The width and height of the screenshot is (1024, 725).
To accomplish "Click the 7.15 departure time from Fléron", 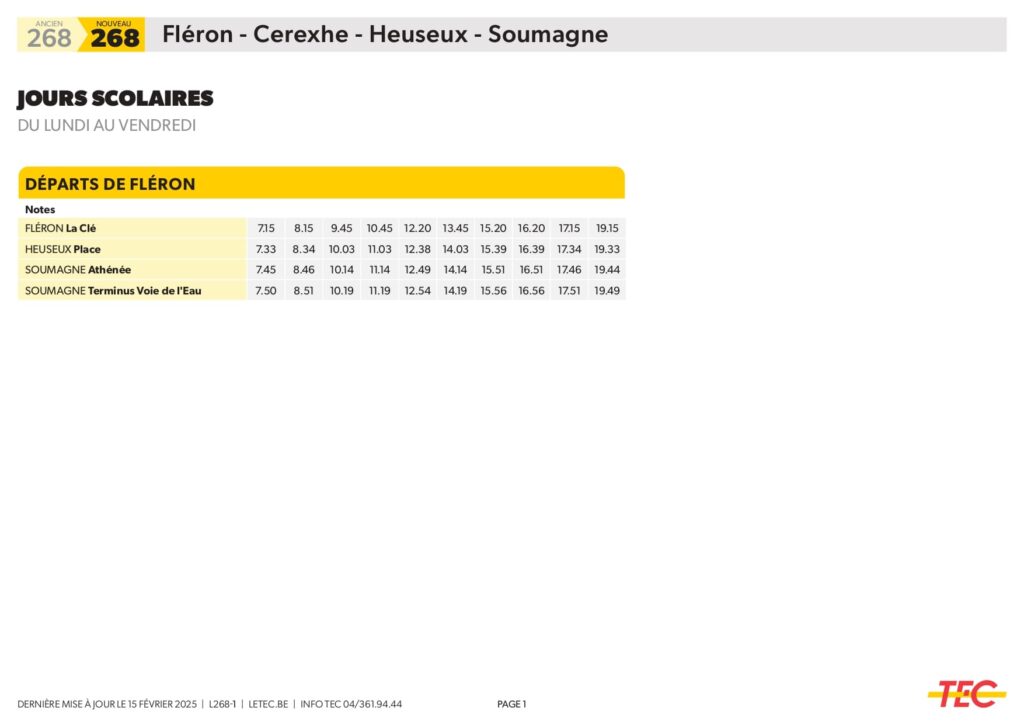I will [x=266, y=228].
